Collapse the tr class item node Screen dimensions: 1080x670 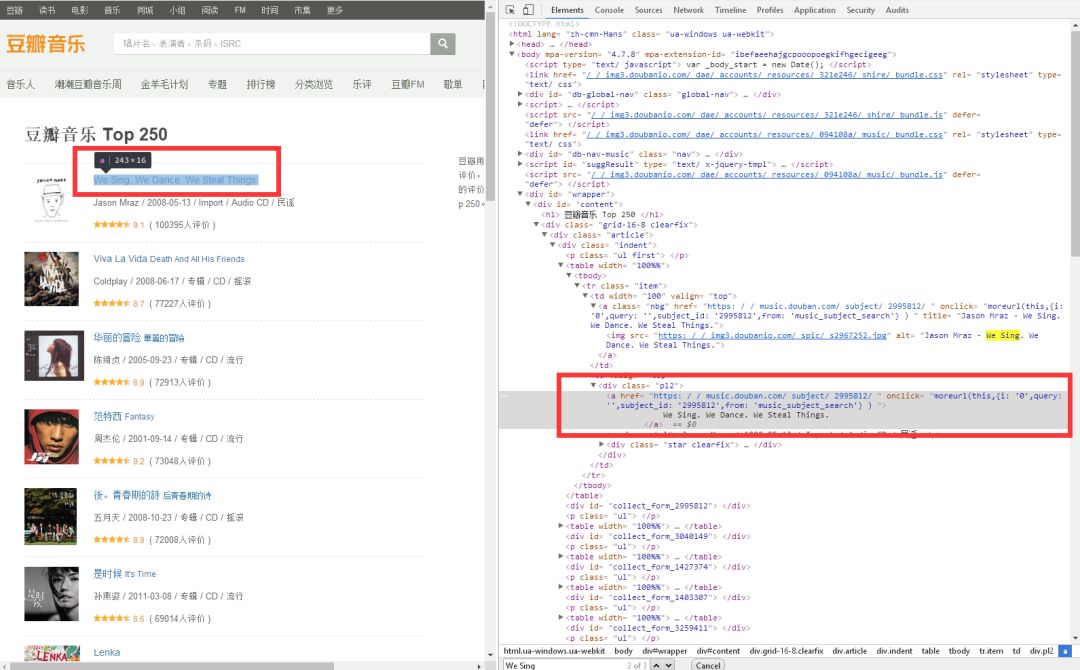tap(577, 286)
